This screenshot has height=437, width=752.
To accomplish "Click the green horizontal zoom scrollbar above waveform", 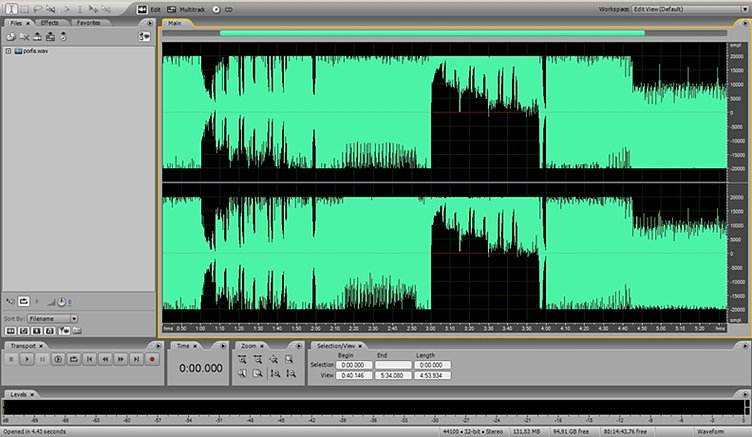I will click(x=431, y=33).
